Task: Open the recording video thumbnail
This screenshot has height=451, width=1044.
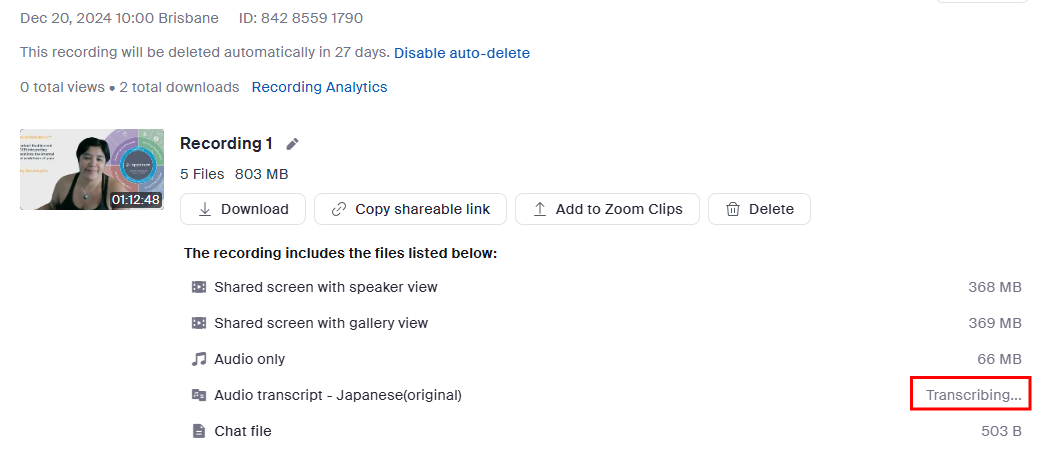Action: click(92, 169)
